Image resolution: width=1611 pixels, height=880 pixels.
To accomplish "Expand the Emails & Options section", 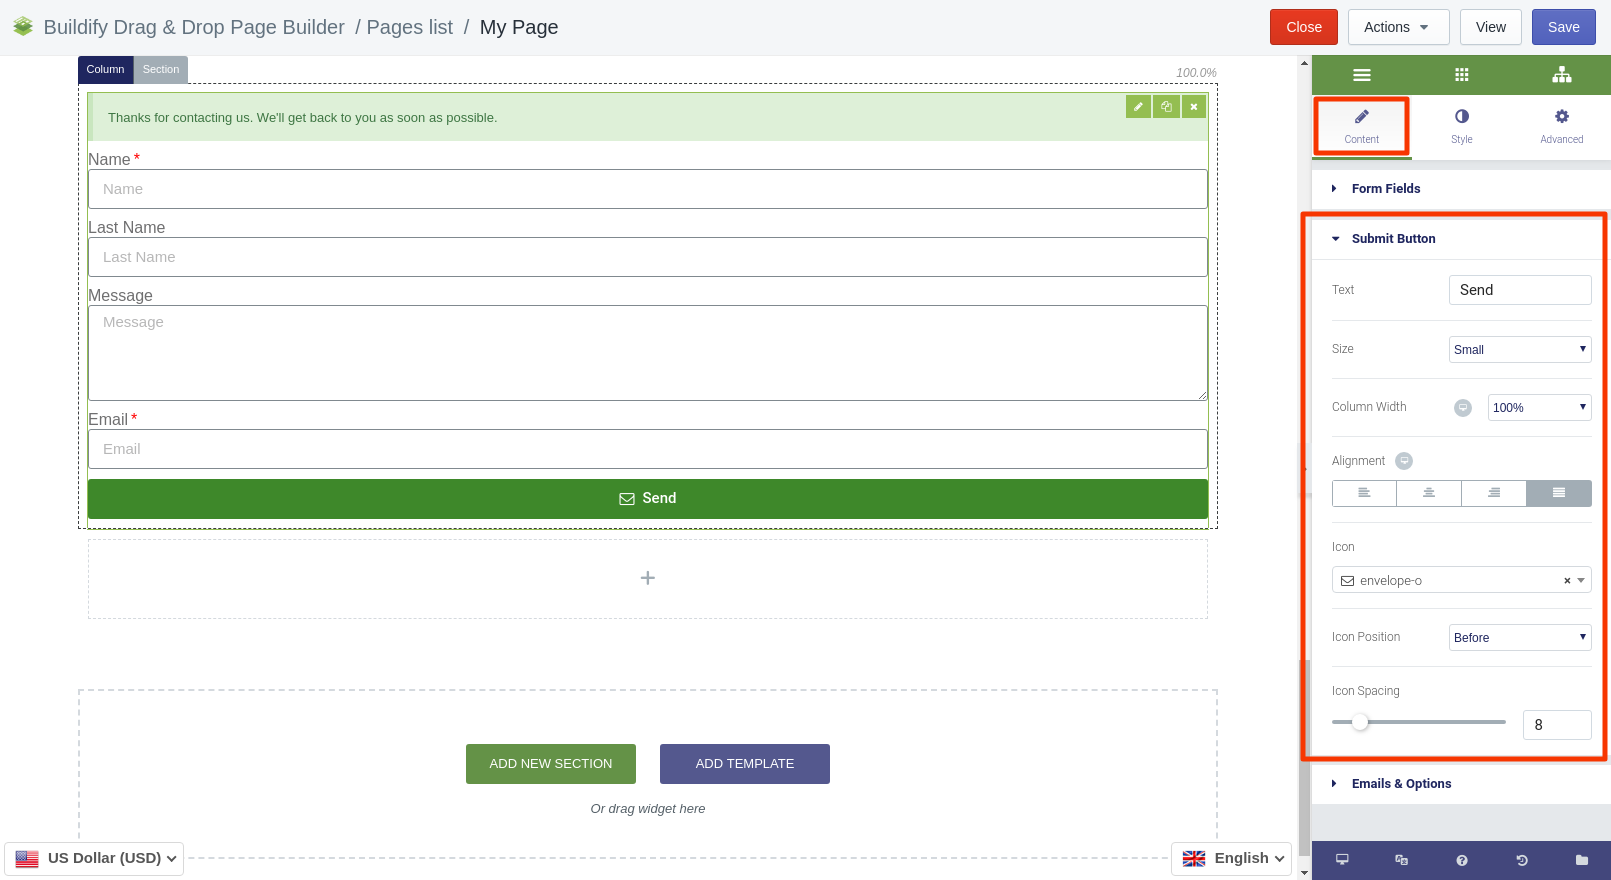I will (x=1461, y=783).
